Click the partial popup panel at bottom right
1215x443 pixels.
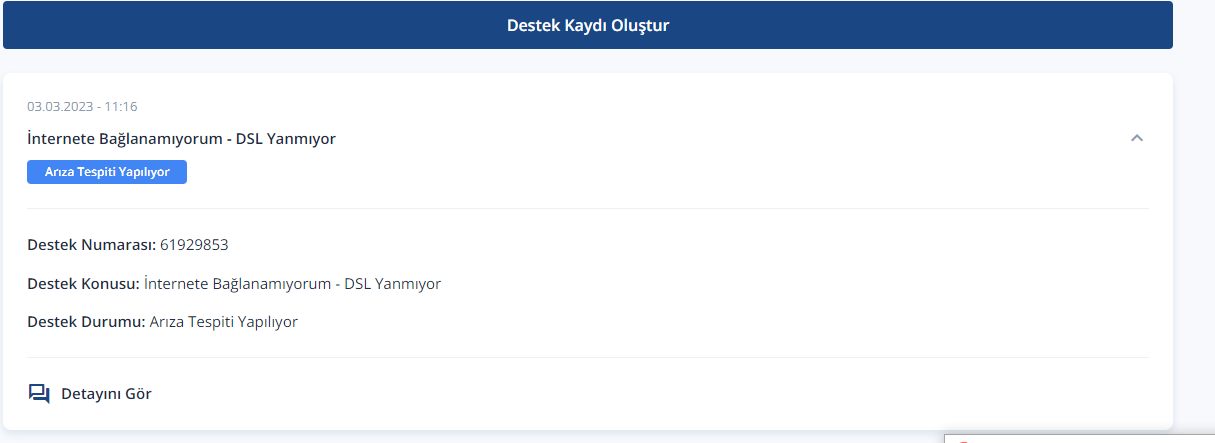pos(1078,438)
